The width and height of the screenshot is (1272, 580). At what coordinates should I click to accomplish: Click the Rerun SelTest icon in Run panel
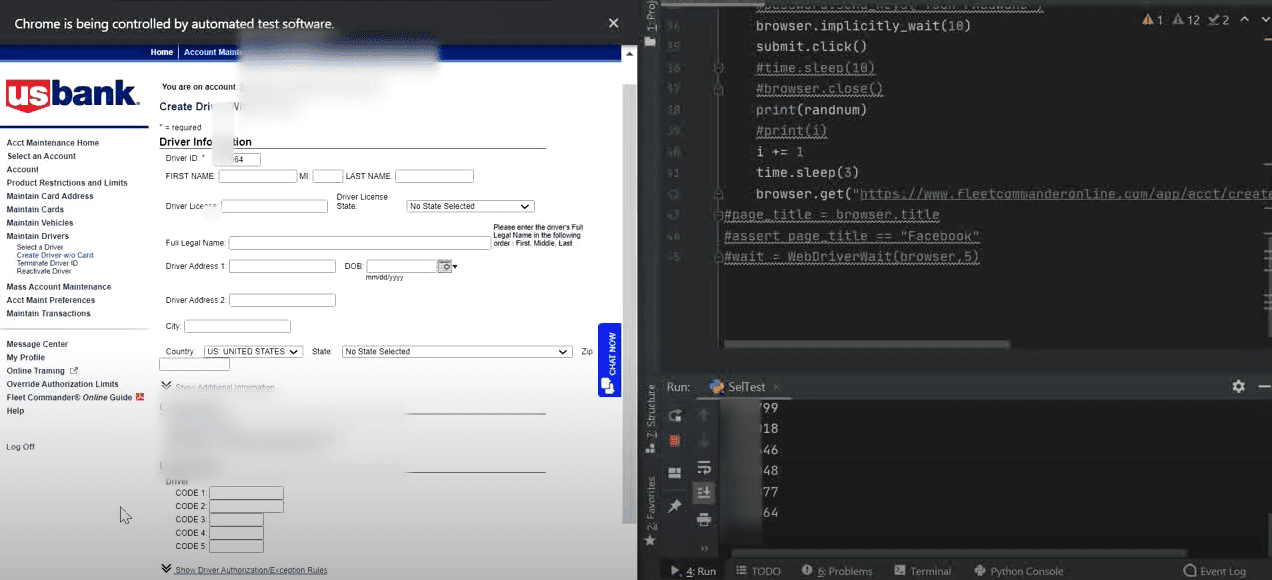(x=675, y=414)
